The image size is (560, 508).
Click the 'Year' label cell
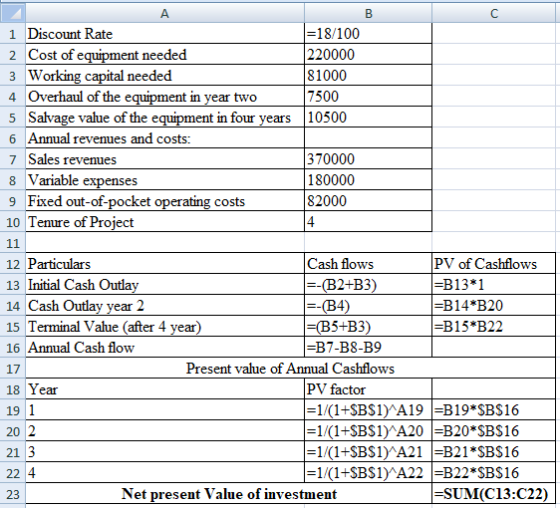[x=165, y=389]
